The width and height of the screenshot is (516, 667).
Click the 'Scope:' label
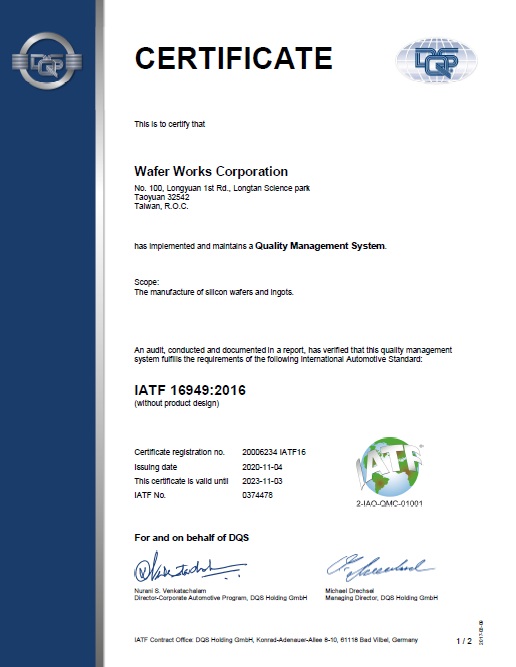pyautogui.click(x=147, y=282)
